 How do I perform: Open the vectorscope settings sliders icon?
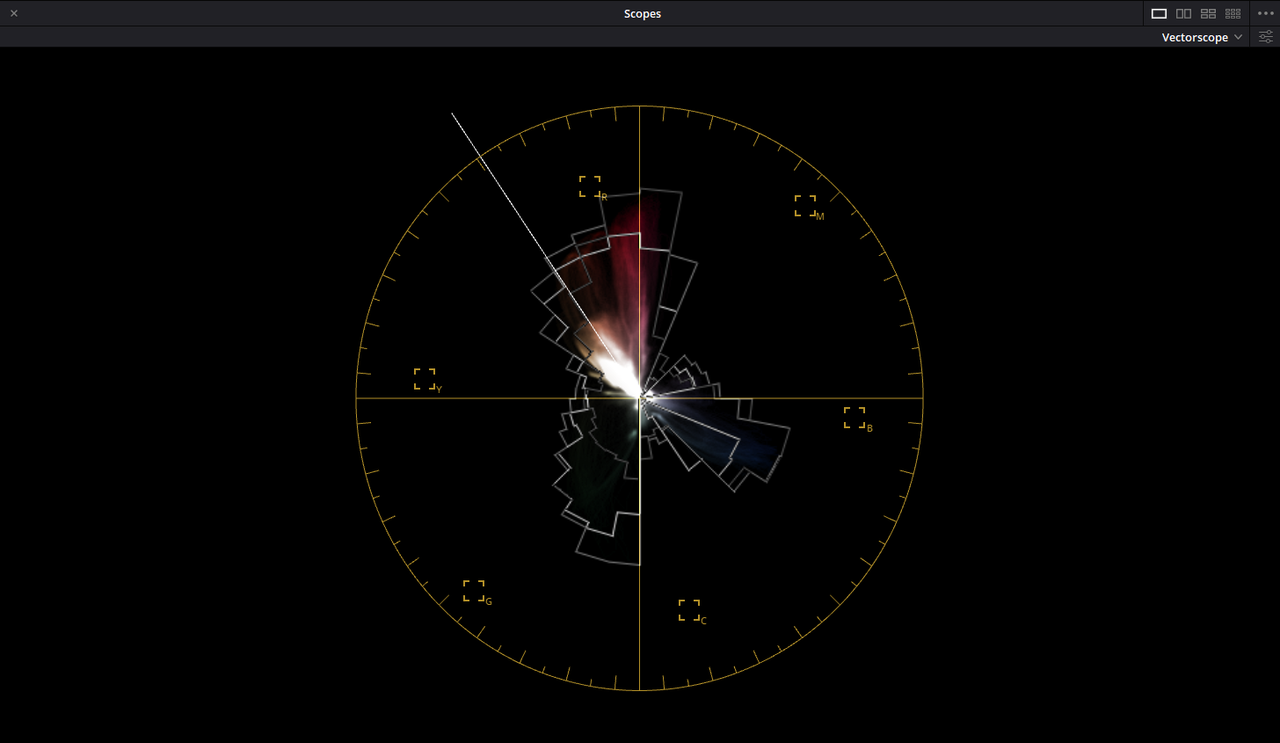(x=1265, y=37)
